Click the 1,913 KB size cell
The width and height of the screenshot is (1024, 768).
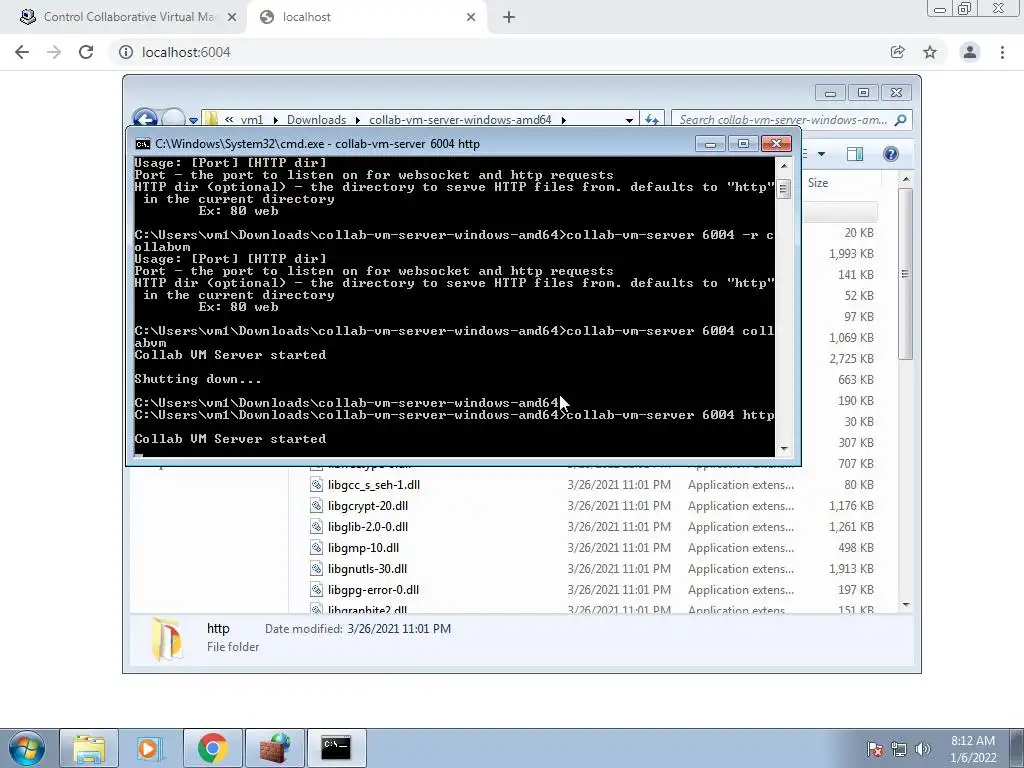point(851,569)
